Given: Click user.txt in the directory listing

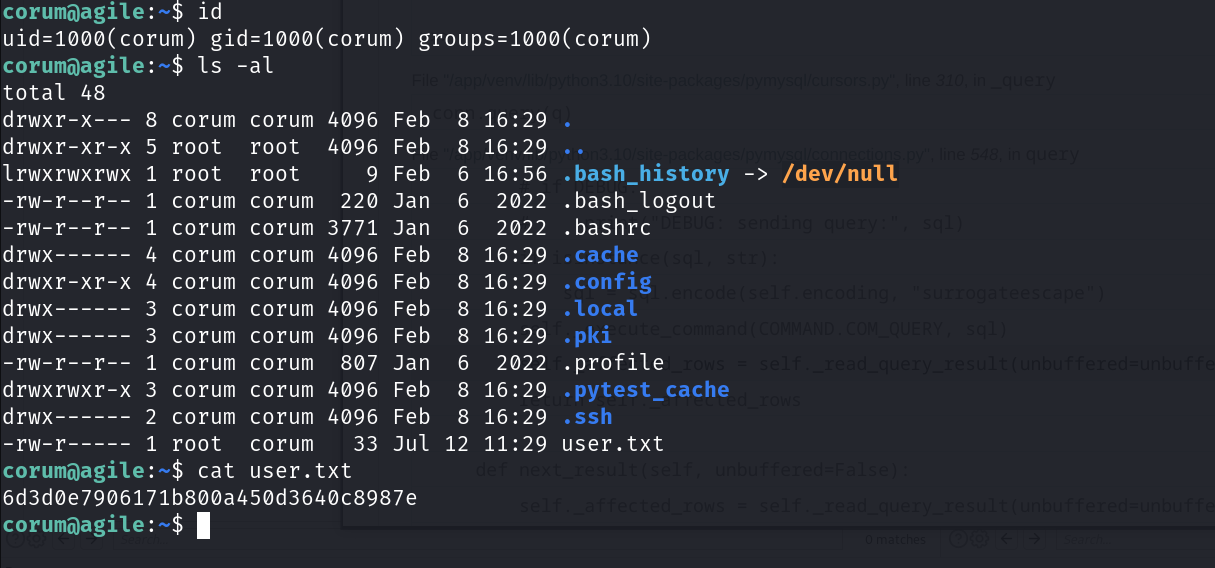Looking at the screenshot, I should point(613,444).
